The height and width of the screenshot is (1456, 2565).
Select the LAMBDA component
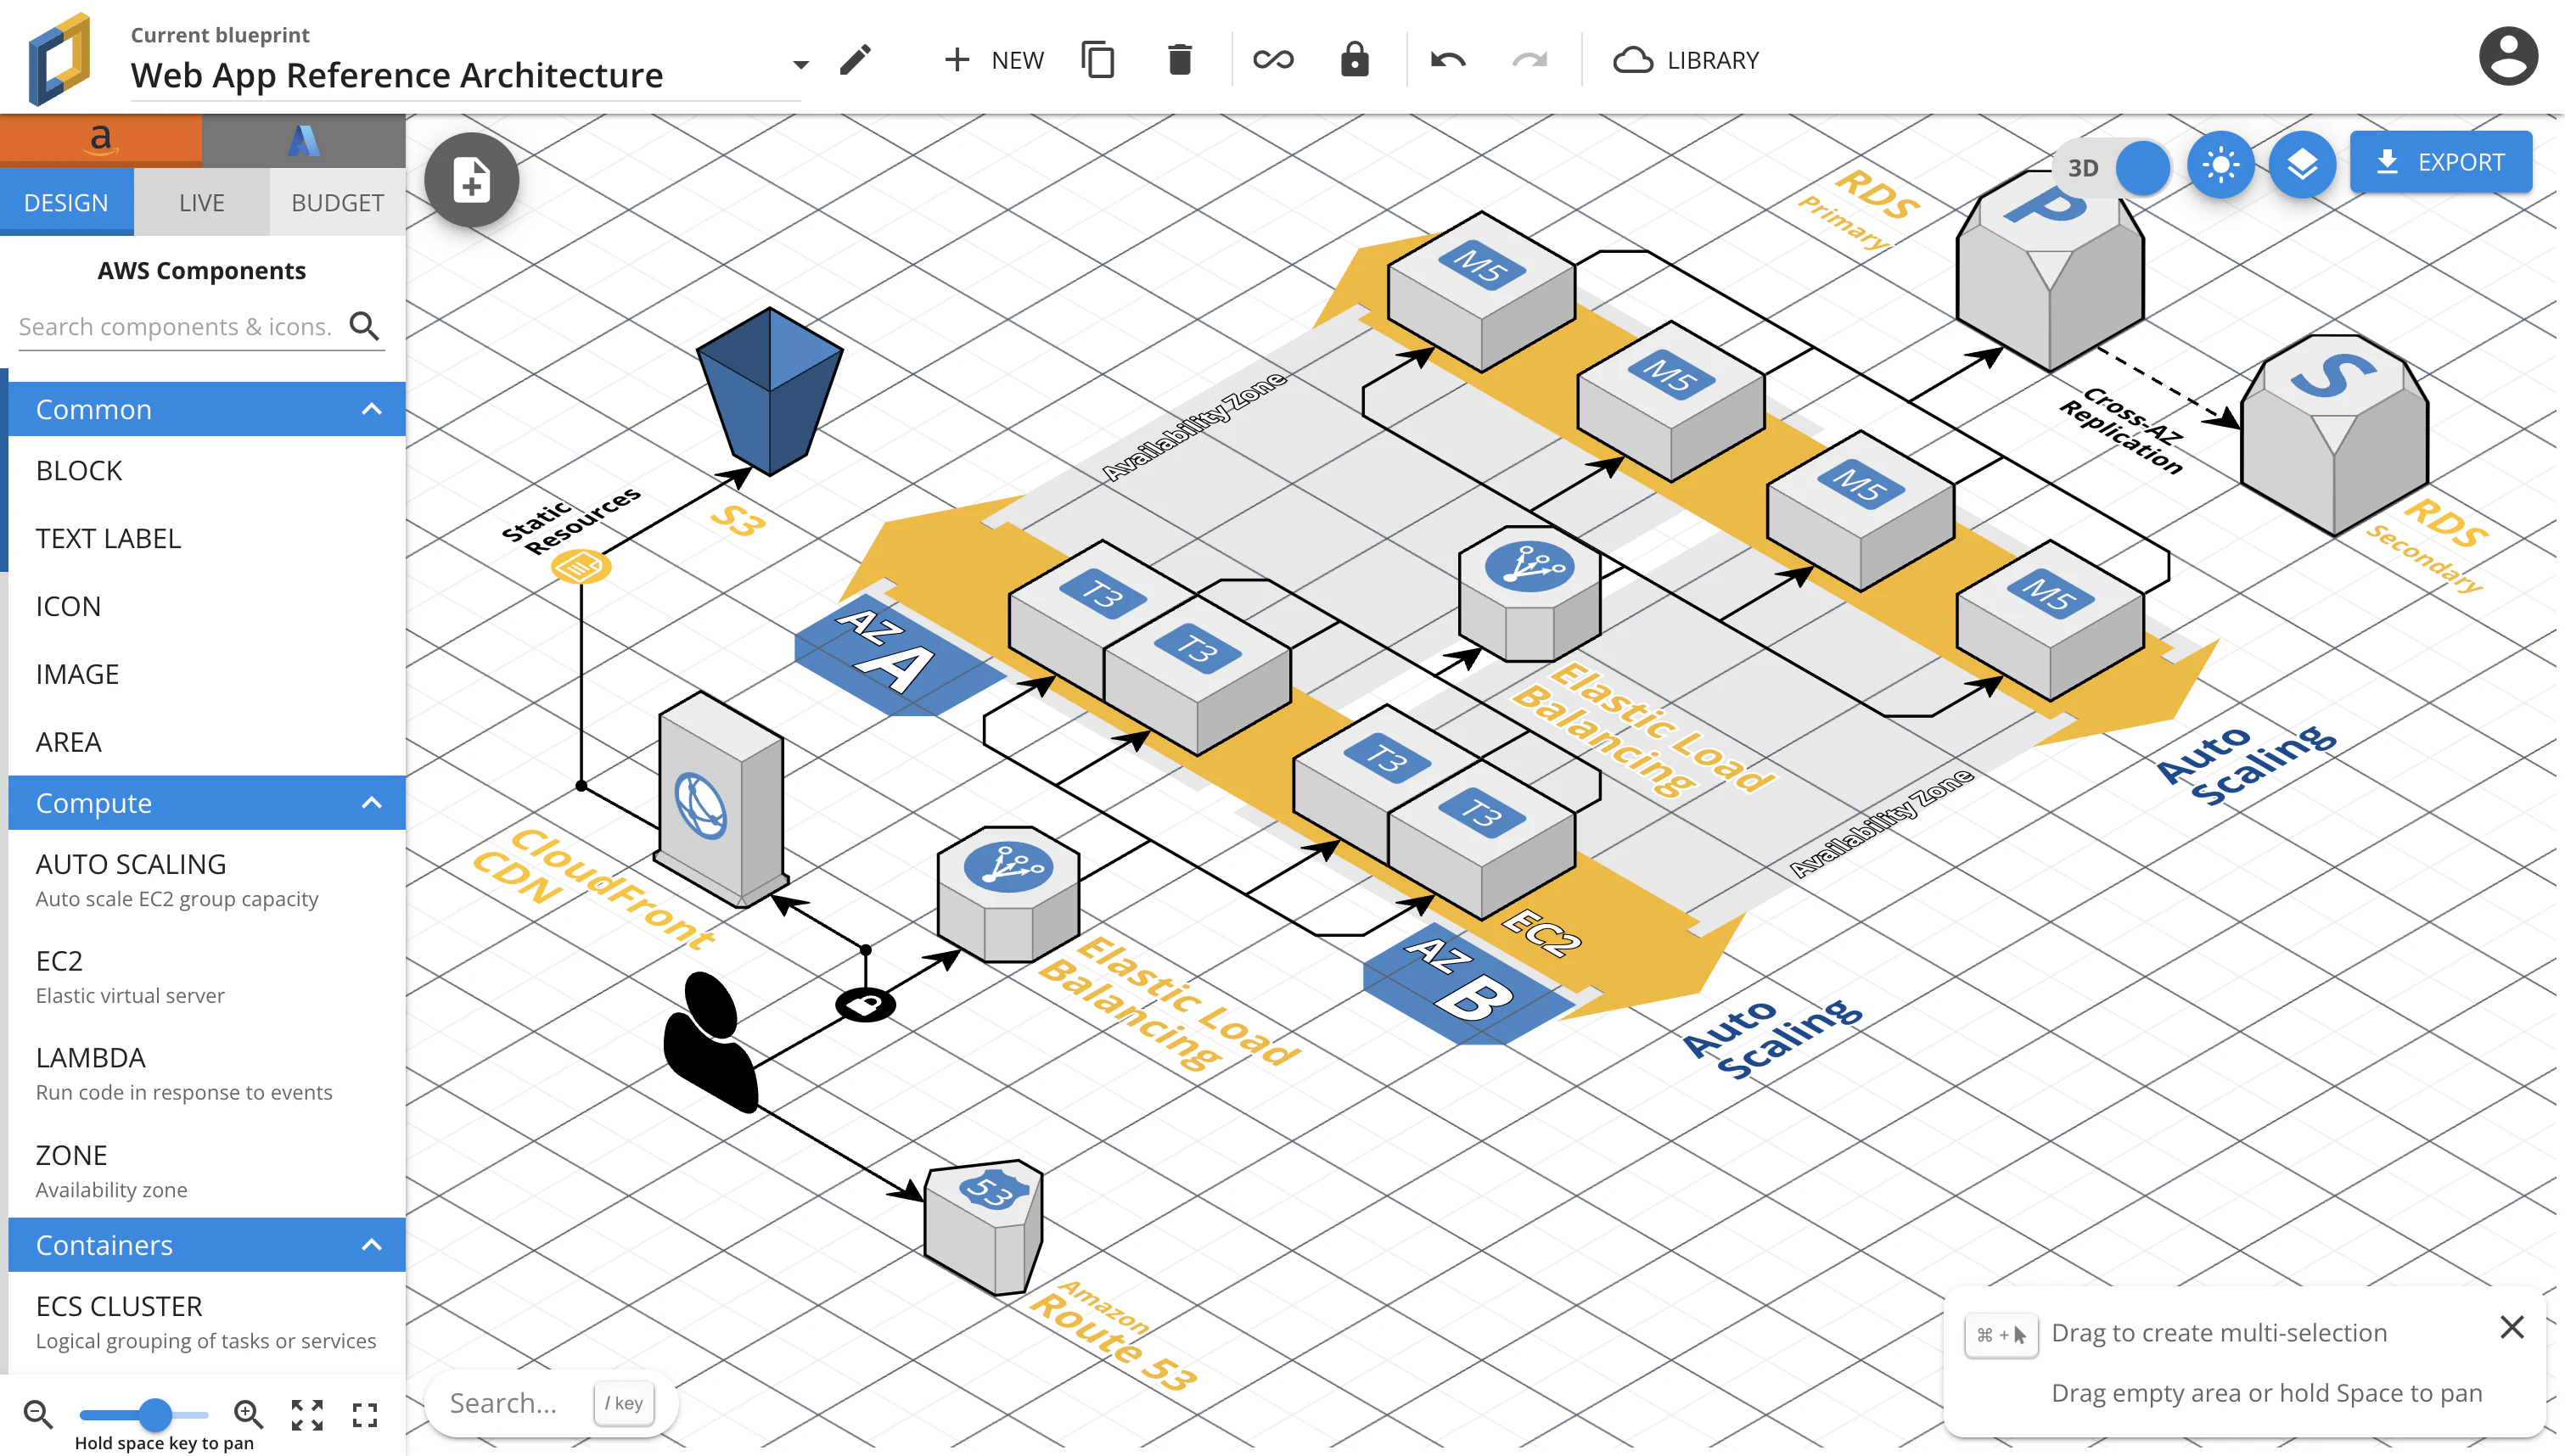pyautogui.click(x=207, y=1073)
